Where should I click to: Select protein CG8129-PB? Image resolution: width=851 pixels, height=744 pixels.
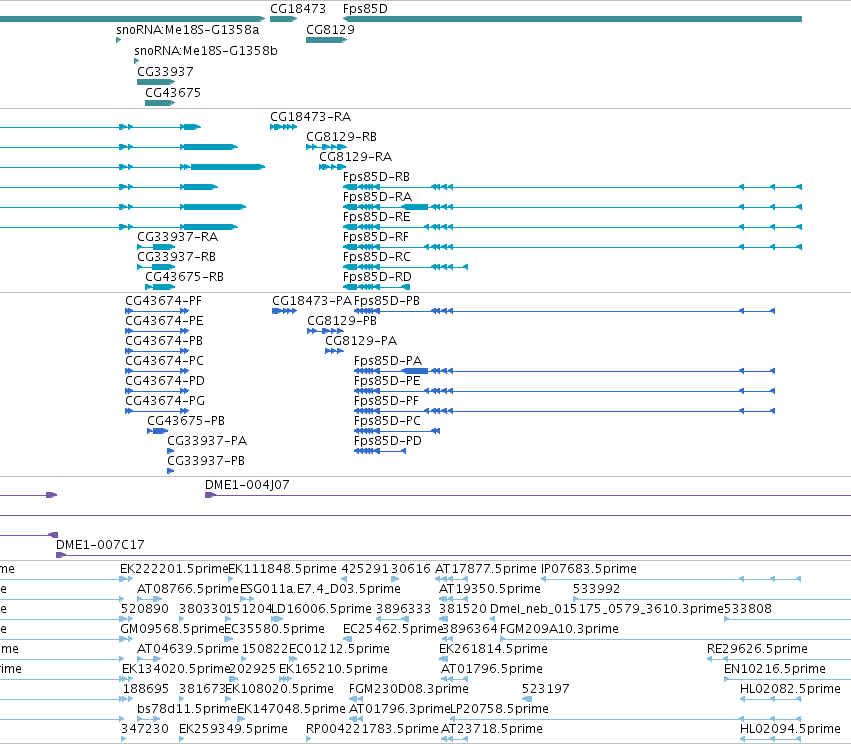pyautogui.click(x=342, y=321)
